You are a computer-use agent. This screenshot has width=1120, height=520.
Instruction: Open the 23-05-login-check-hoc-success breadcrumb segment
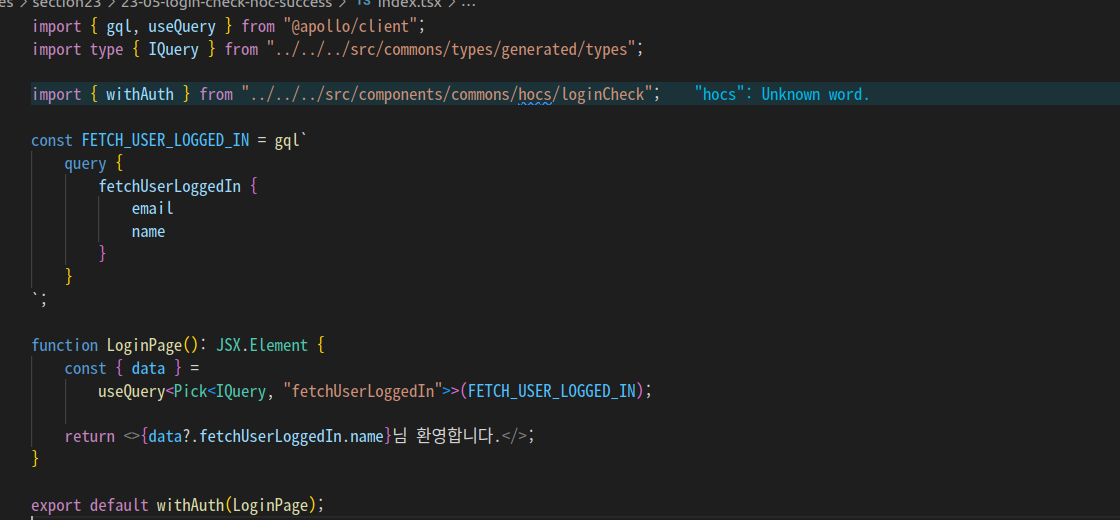(x=226, y=3)
